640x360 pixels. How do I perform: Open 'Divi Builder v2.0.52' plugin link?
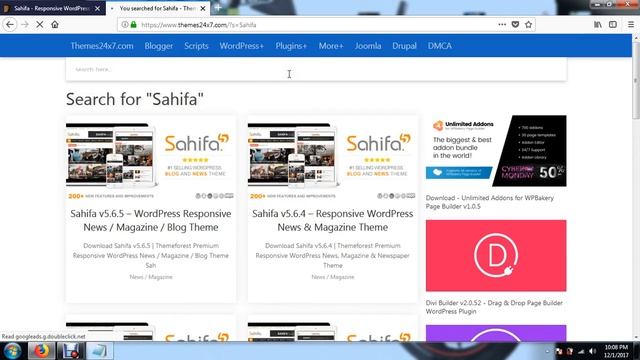tap(494, 307)
